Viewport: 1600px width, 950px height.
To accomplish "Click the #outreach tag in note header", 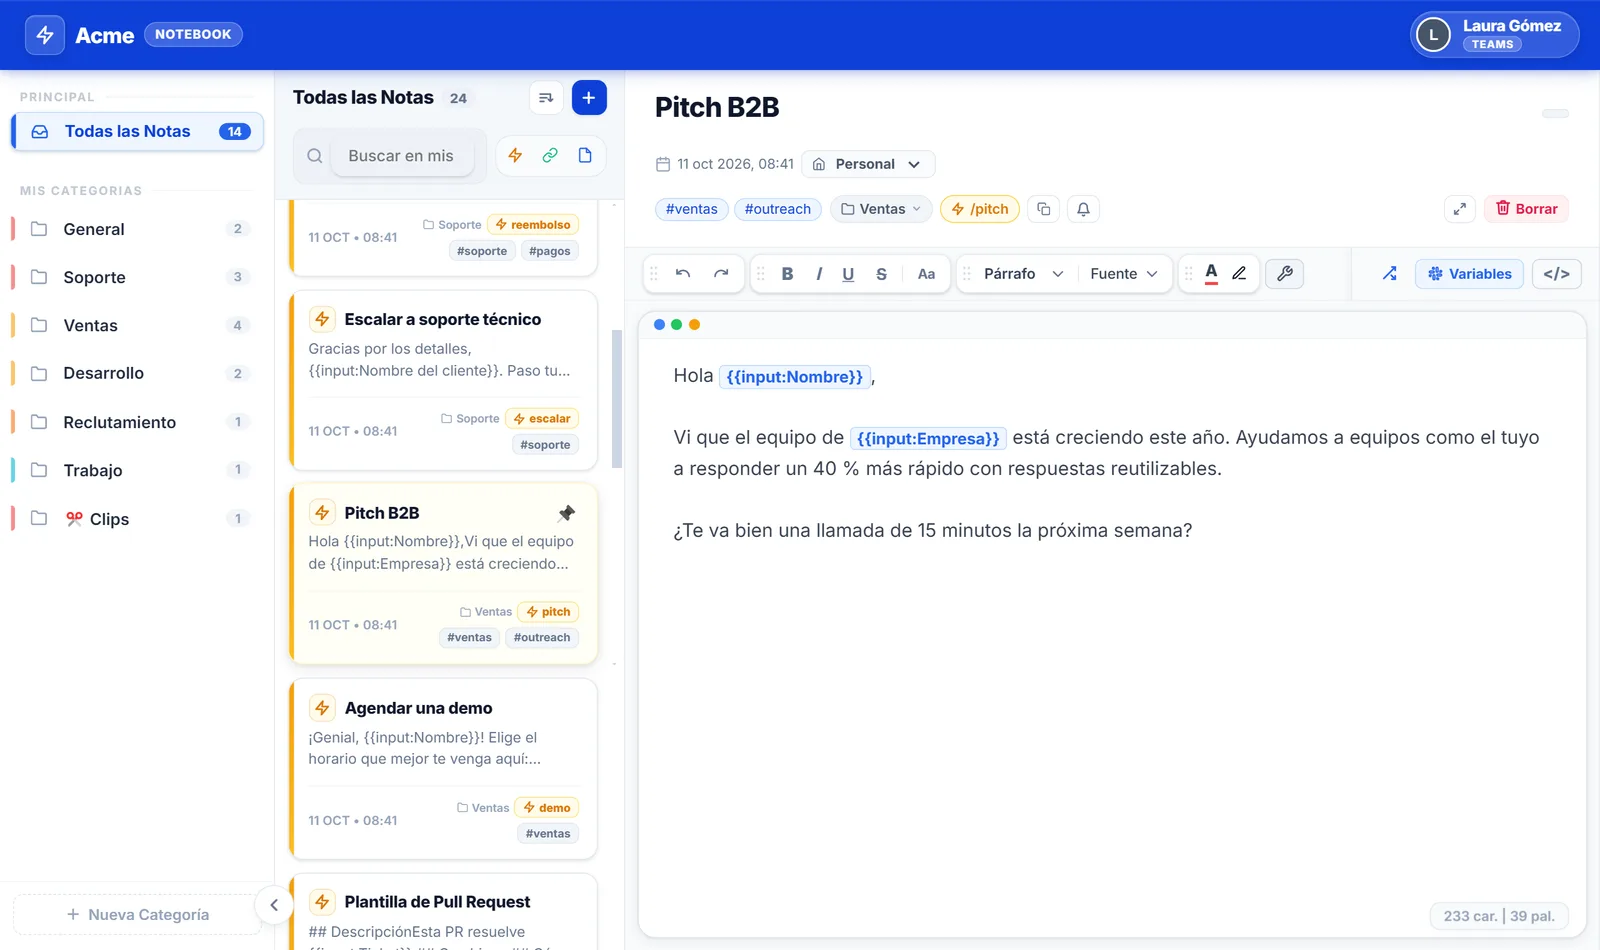I will click(778, 209).
